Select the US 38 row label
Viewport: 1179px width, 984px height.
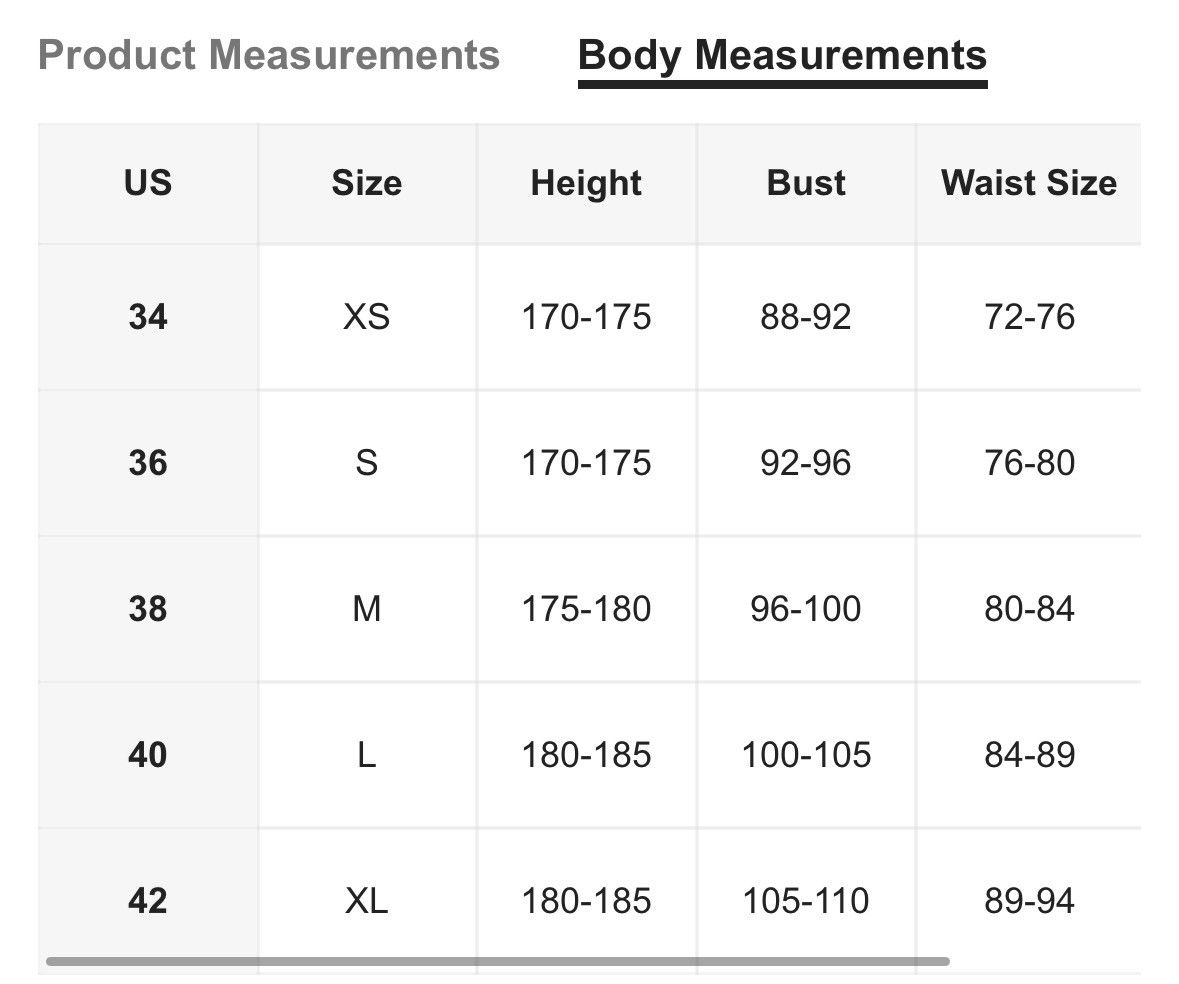(x=148, y=608)
